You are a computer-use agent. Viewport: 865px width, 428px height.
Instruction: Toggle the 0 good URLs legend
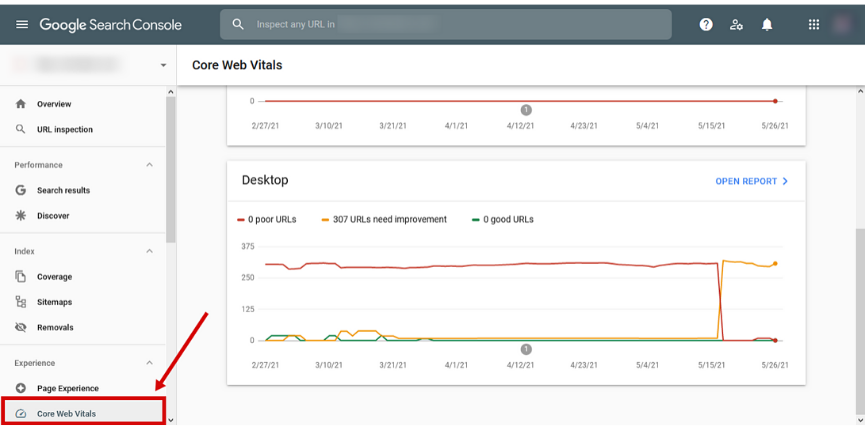tap(502, 219)
